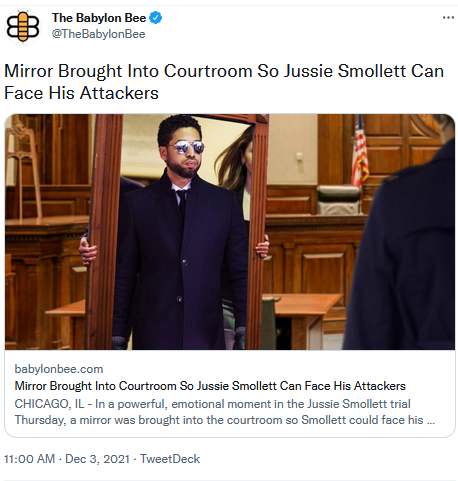Click The Babylon Bee display name

(99, 18)
